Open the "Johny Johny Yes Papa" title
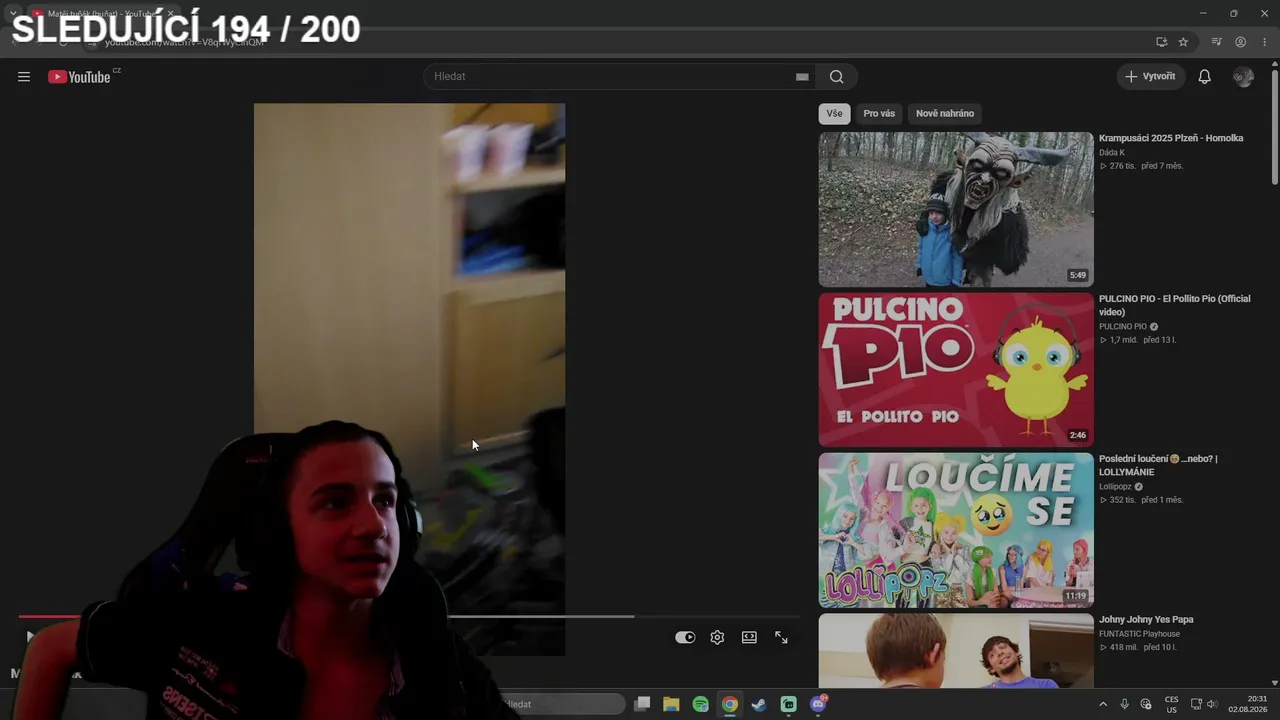The width and height of the screenshot is (1280, 720). click(x=1146, y=619)
